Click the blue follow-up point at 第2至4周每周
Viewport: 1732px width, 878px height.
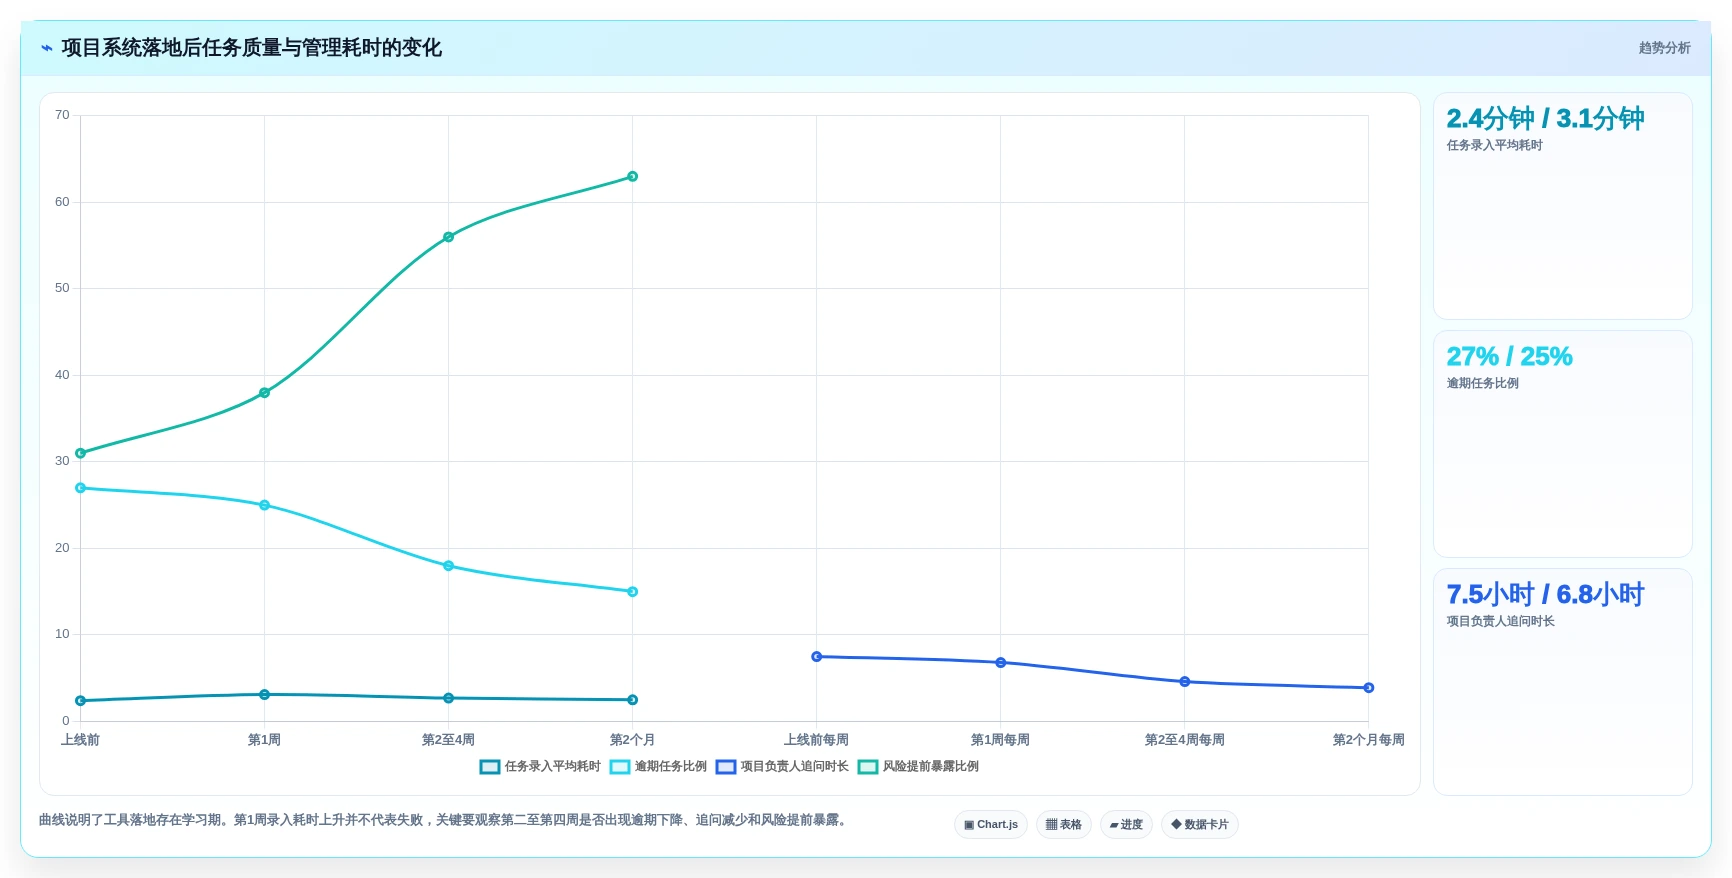pyautogui.click(x=1184, y=682)
